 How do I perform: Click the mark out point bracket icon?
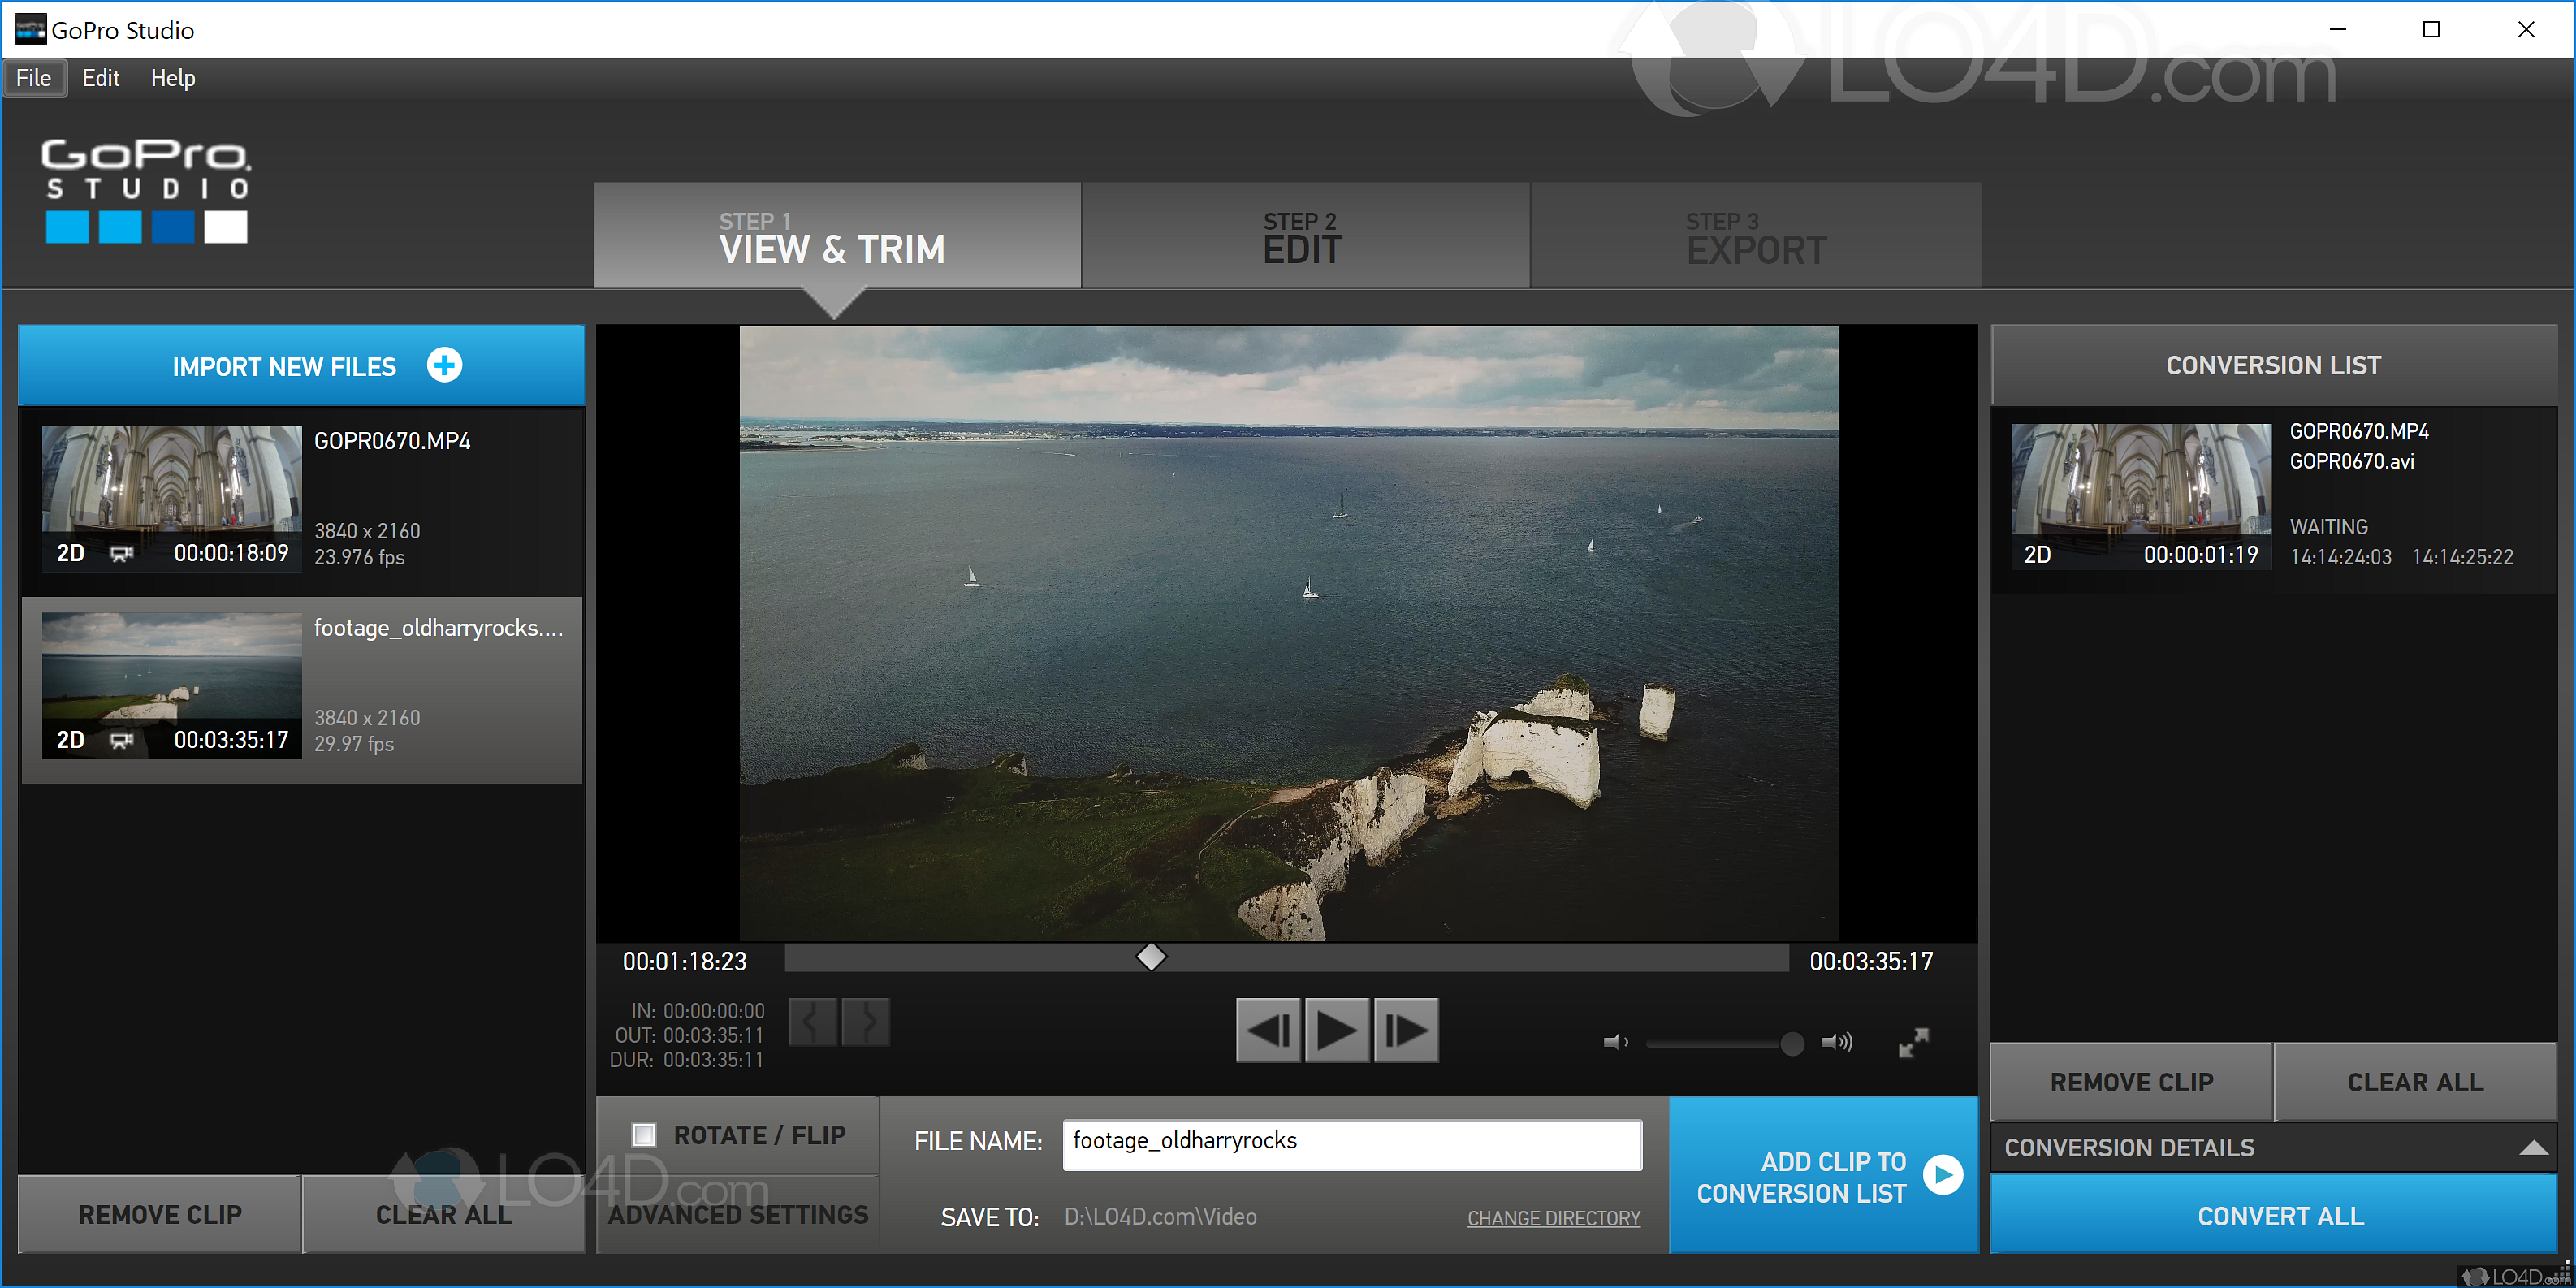click(x=866, y=1022)
